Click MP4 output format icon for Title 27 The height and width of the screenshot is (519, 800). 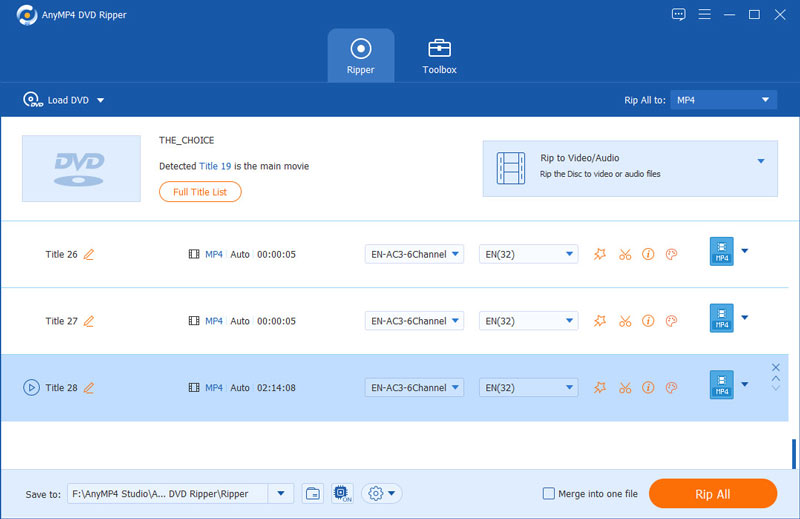pyautogui.click(x=721, y=319)
